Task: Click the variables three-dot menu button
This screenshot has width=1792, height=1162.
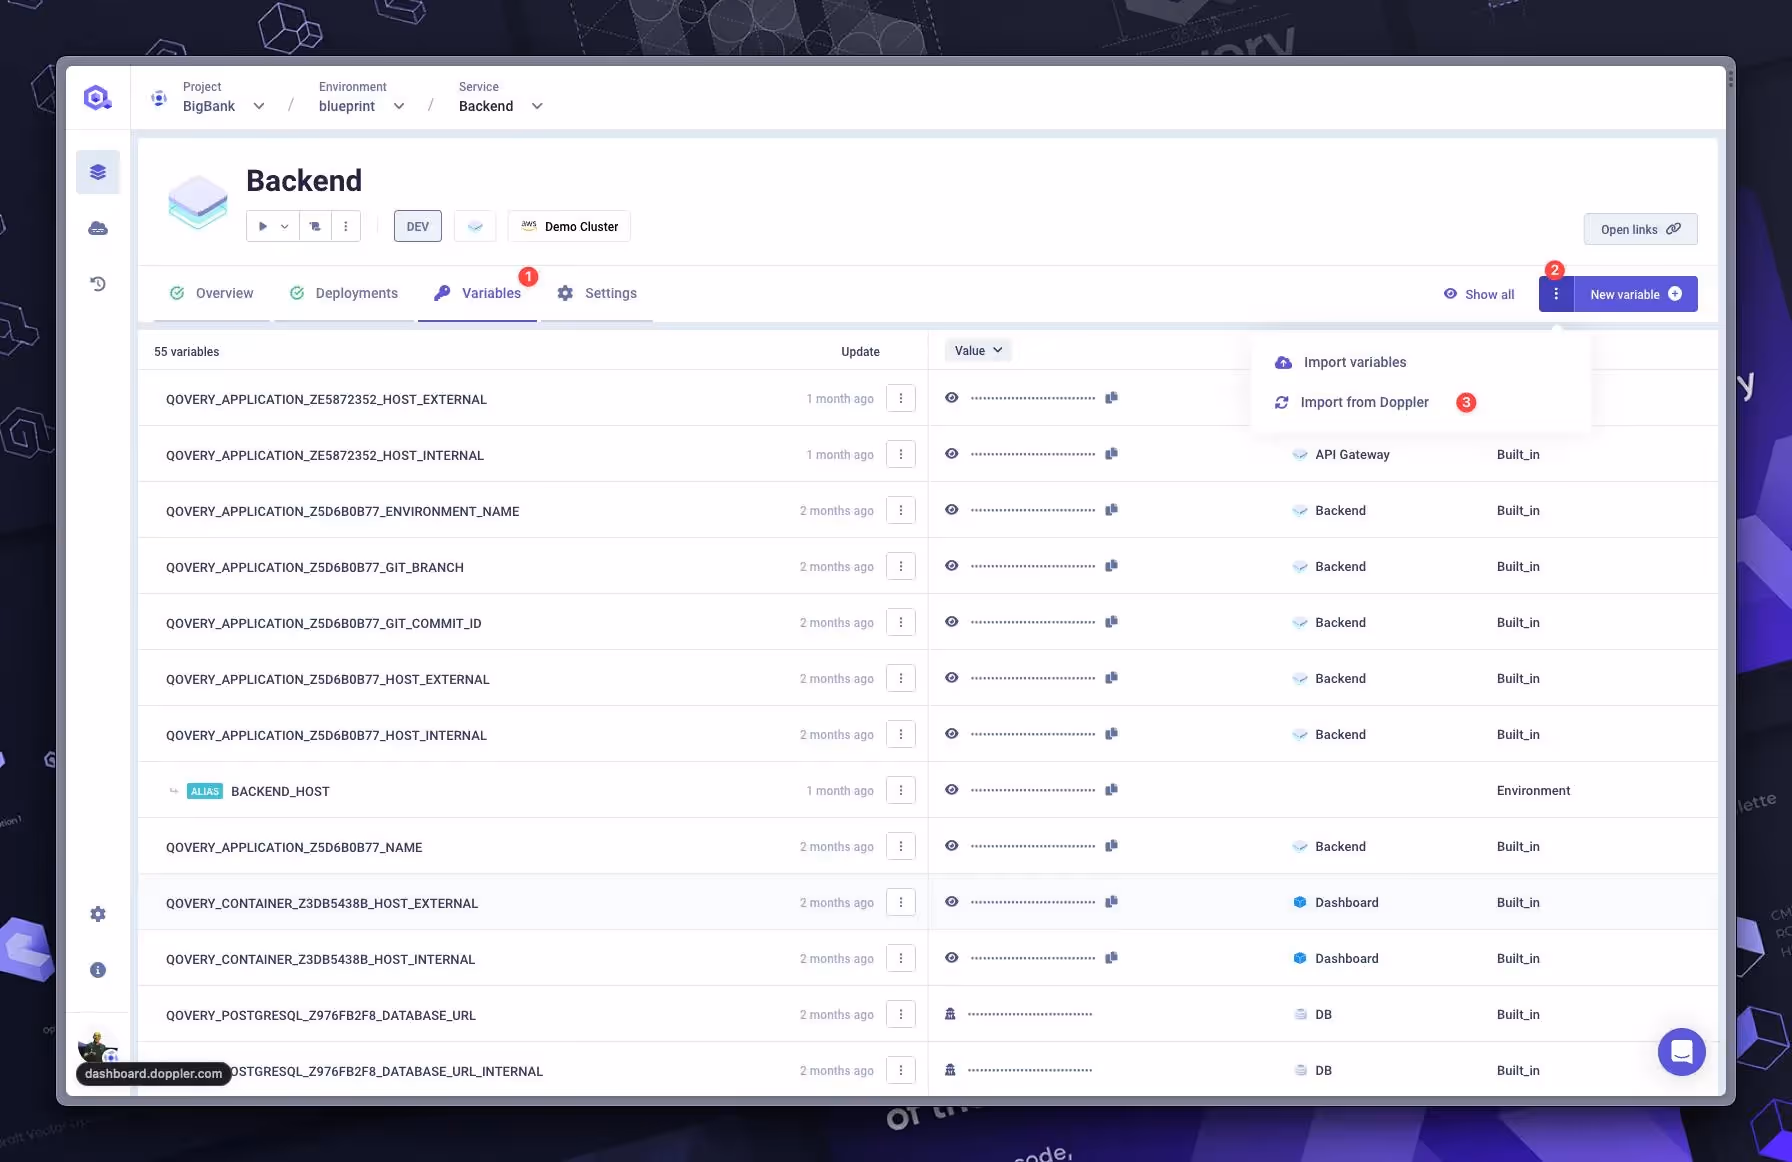Action: pos(1556,294)
